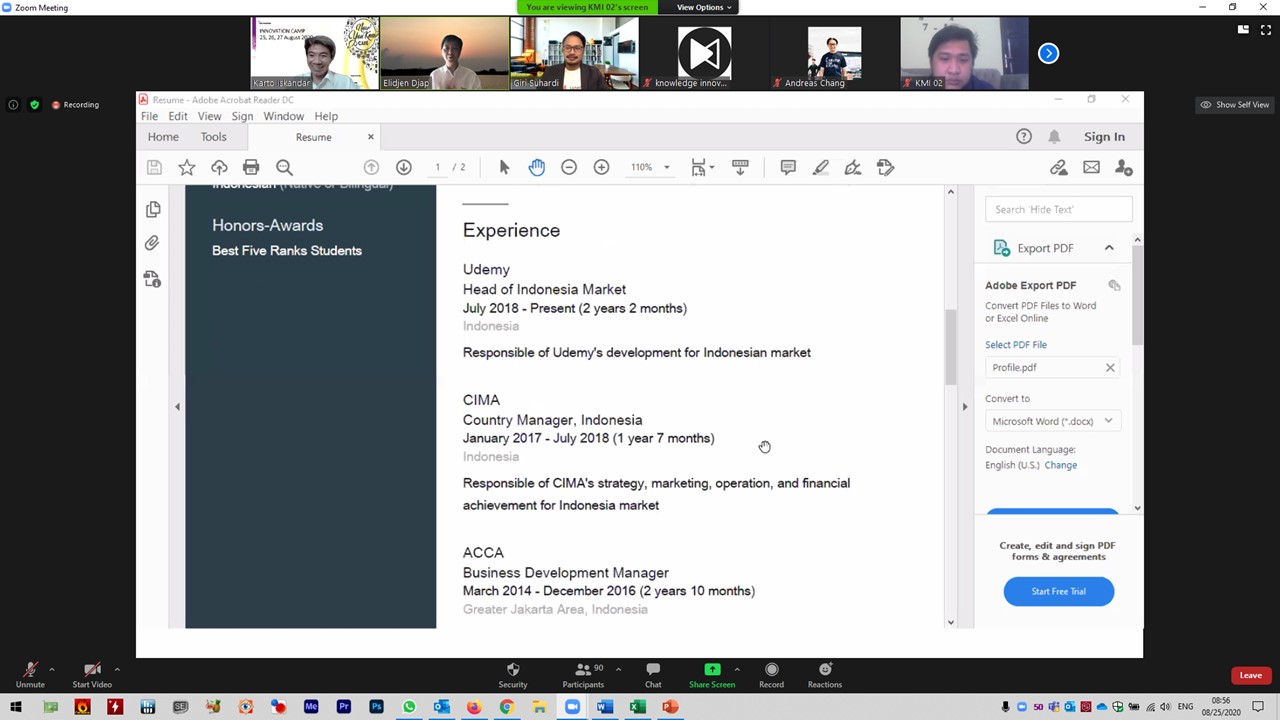Click the share with others person icon
This screenshot has width=1280, height=720.
click(x=1124, y=167)
